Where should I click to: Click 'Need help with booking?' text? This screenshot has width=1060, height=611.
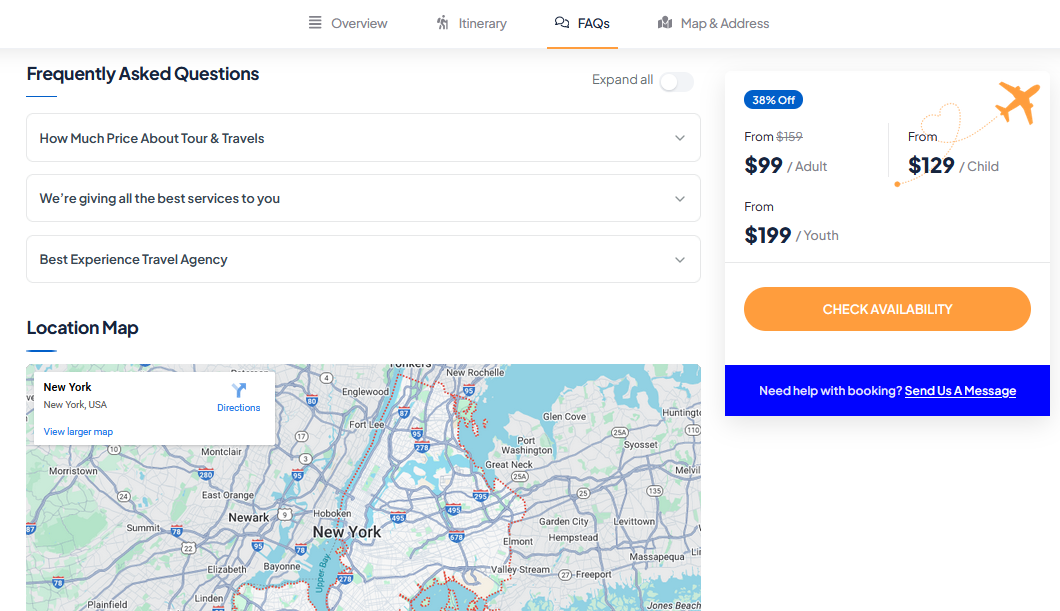pos(830,391)
